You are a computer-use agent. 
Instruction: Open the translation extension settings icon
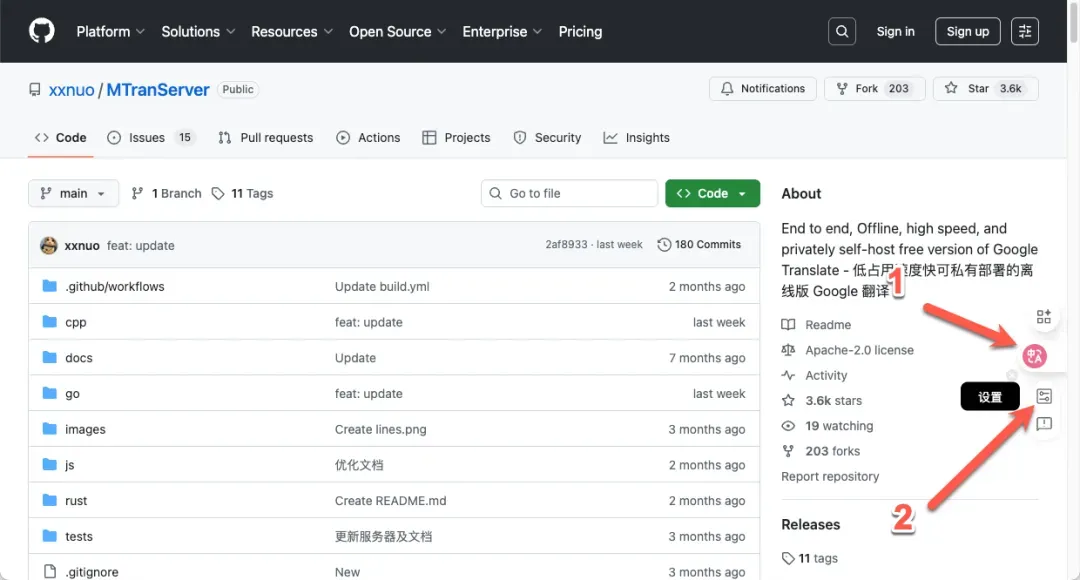(1044, 397)
